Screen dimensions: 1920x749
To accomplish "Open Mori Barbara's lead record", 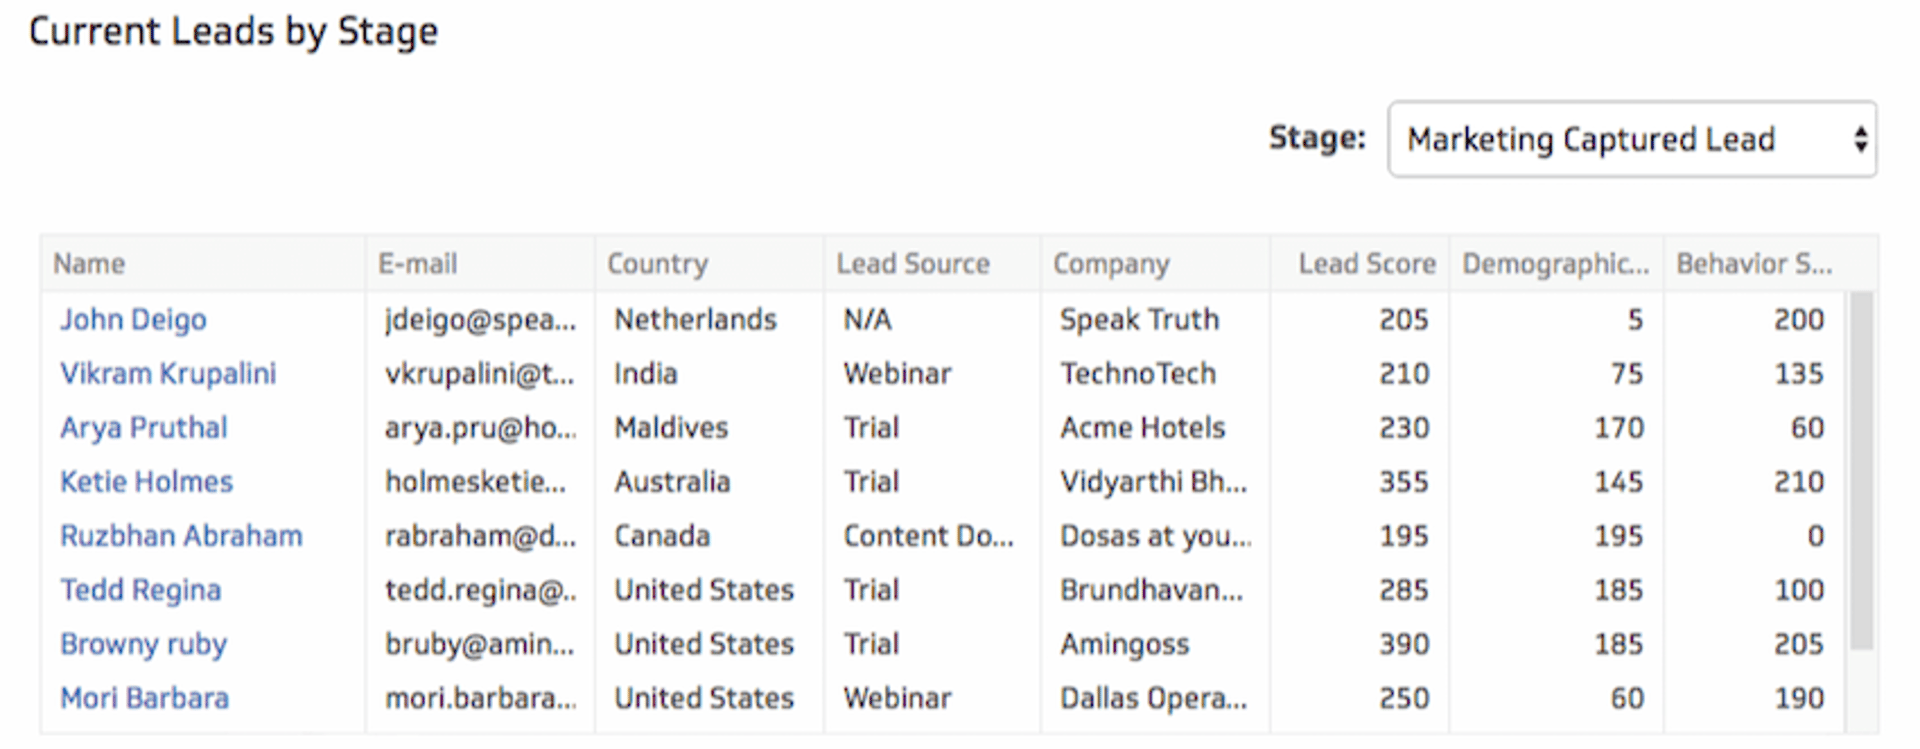I will [x=143, y=697].
